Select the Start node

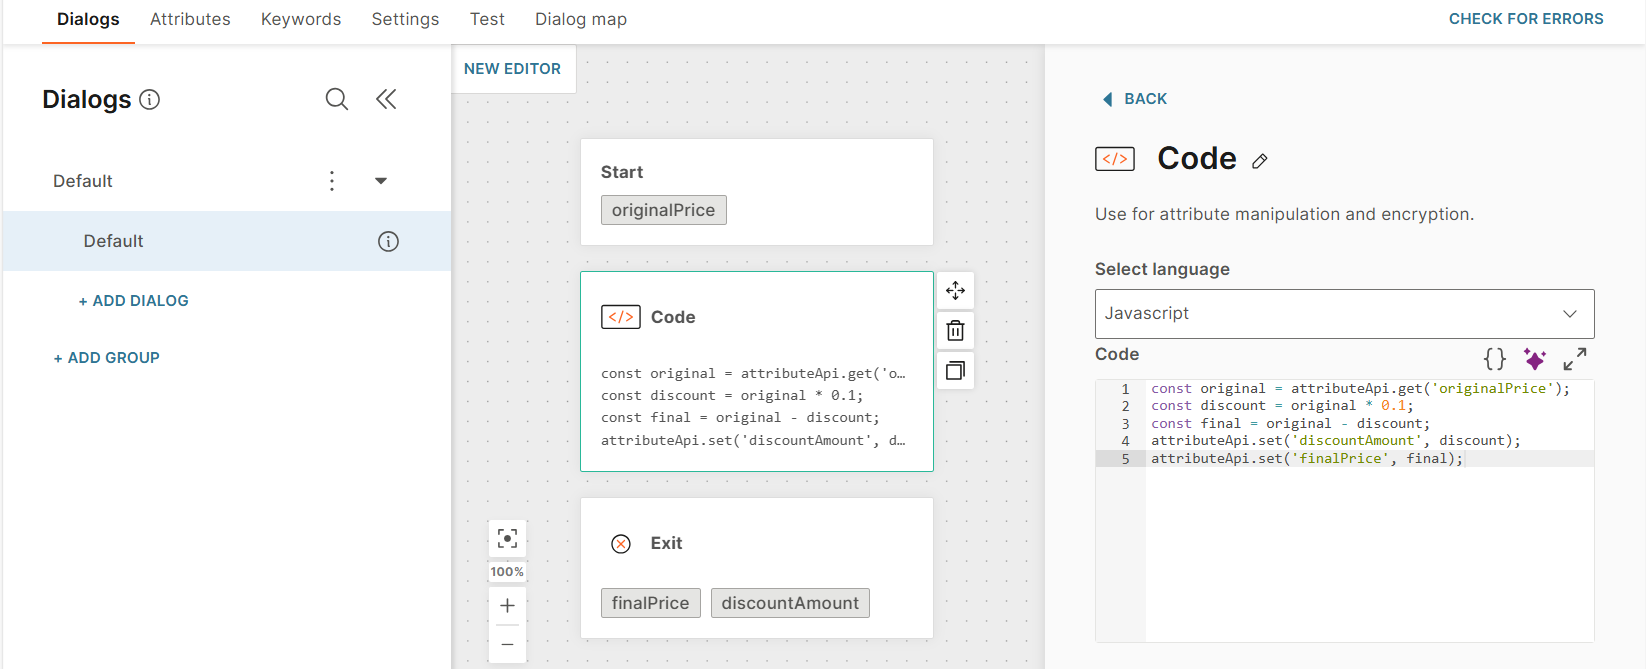click(x=757, y=192)
